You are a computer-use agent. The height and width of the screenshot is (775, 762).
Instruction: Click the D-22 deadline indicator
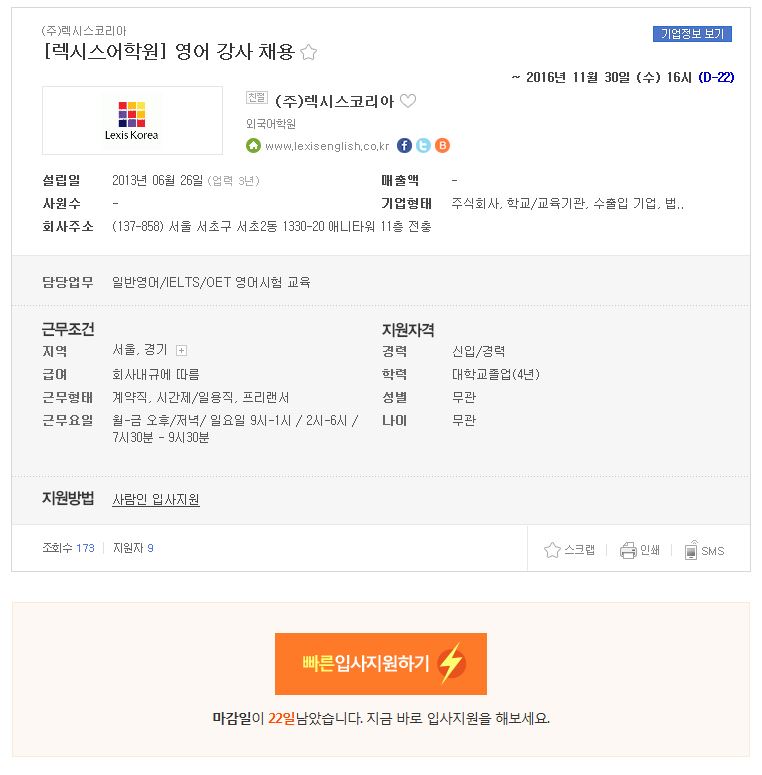tap(716, 77)
